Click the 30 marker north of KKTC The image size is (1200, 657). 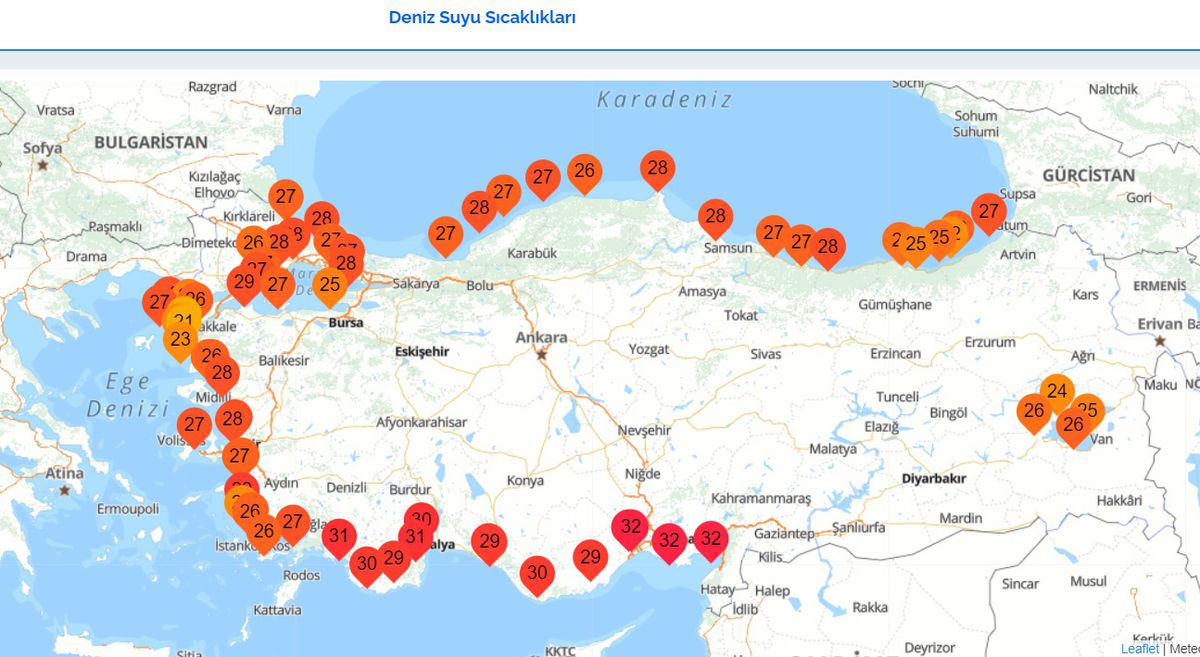point(538,574)
